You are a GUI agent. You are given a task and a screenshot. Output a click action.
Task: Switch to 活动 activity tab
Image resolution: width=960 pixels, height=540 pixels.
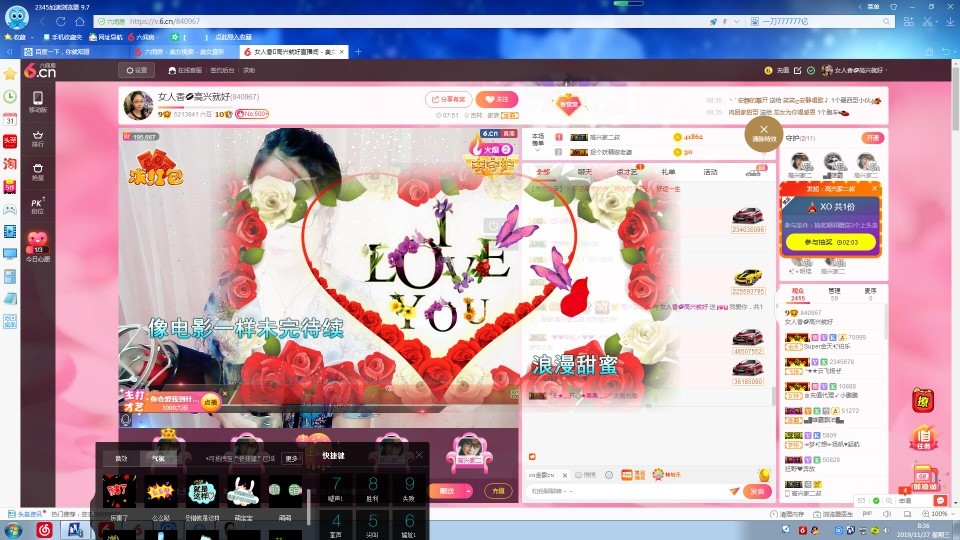click(710, 172)
